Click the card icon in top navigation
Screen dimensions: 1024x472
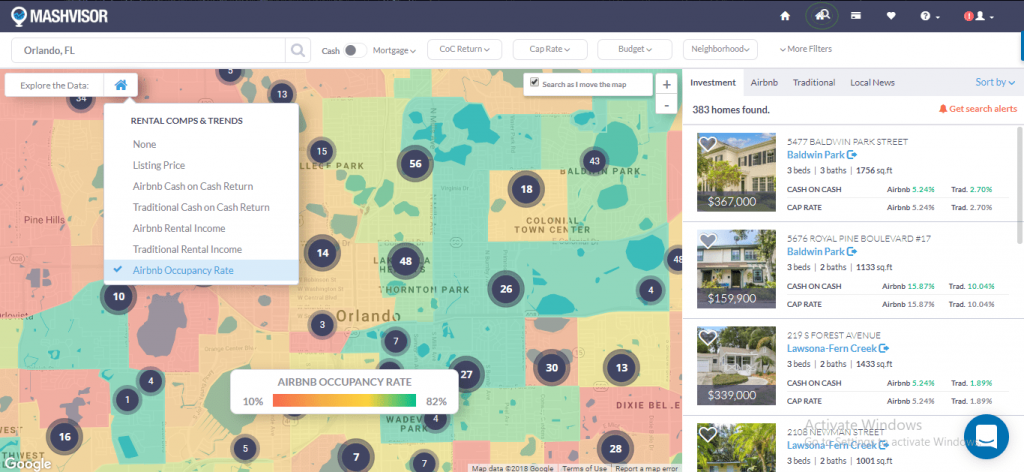857,16
